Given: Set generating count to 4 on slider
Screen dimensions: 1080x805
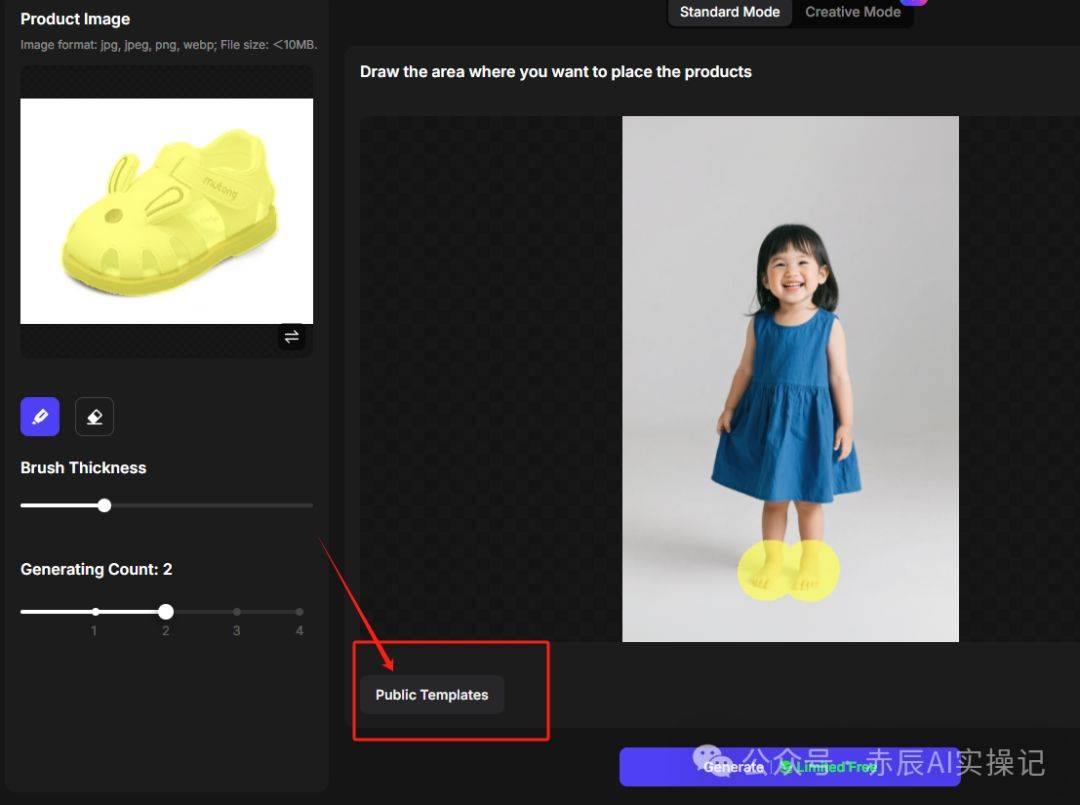Looking at the screenshot, I should (x=299, y=611).
